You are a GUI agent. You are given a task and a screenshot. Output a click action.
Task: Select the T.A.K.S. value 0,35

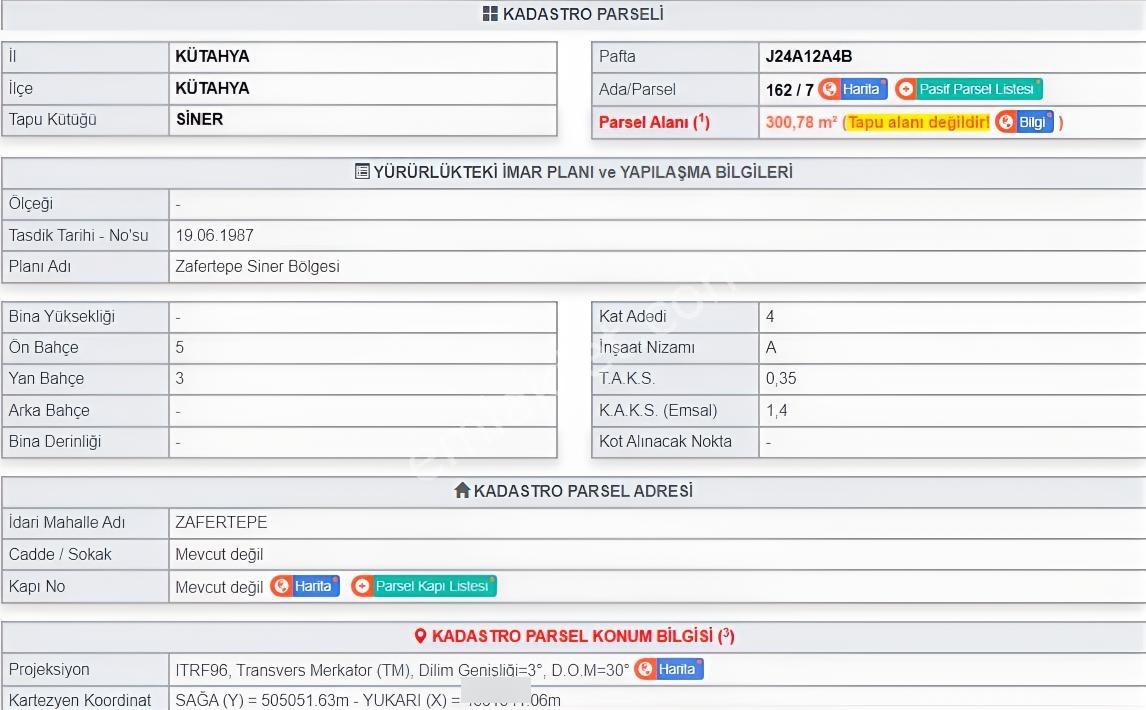[781, 379]
